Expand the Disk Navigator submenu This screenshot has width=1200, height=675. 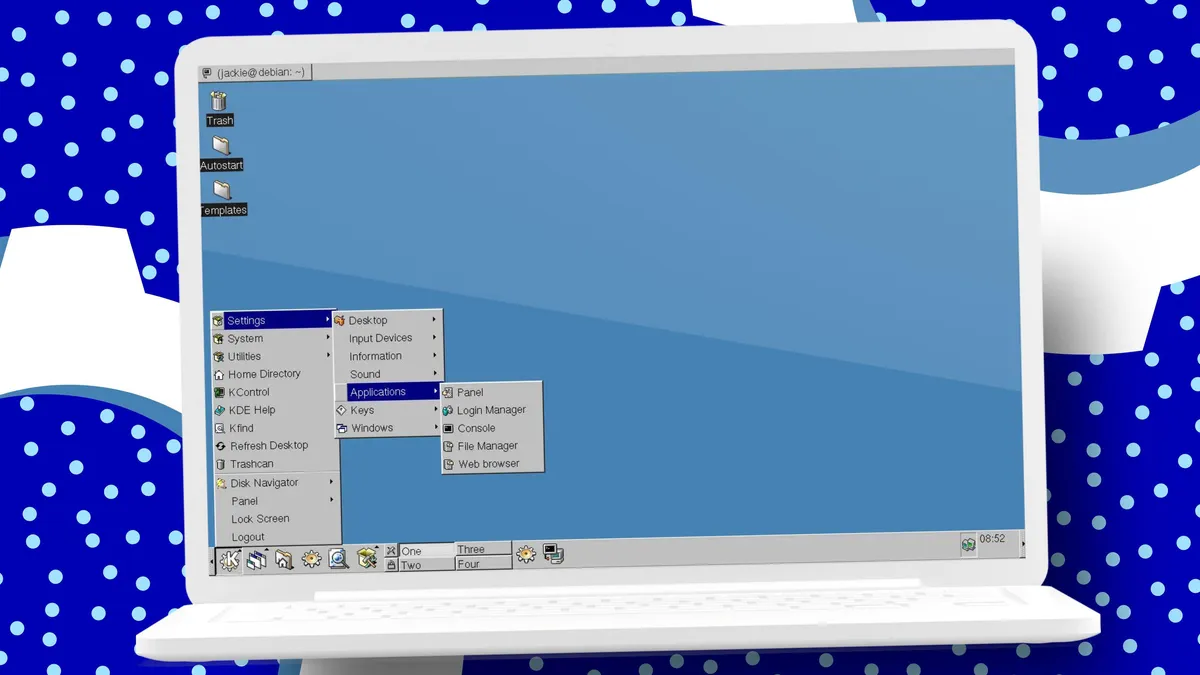pyautogui.click(x=276, y=483)
